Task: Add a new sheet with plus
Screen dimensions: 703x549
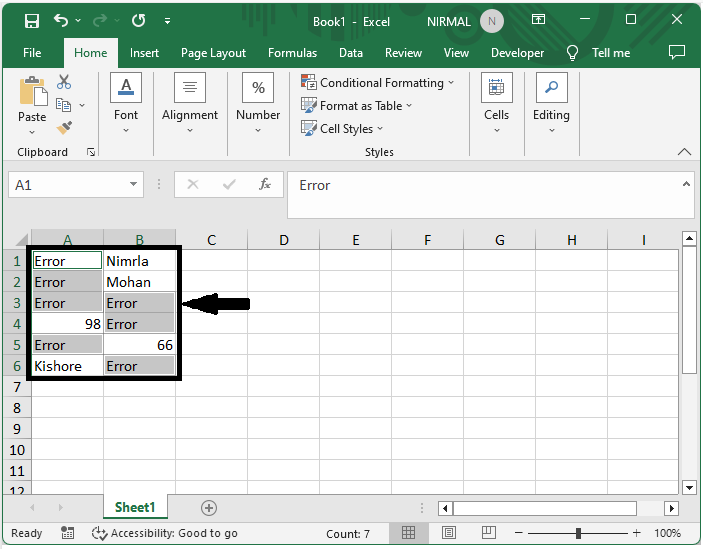Action: coord(209,508)
